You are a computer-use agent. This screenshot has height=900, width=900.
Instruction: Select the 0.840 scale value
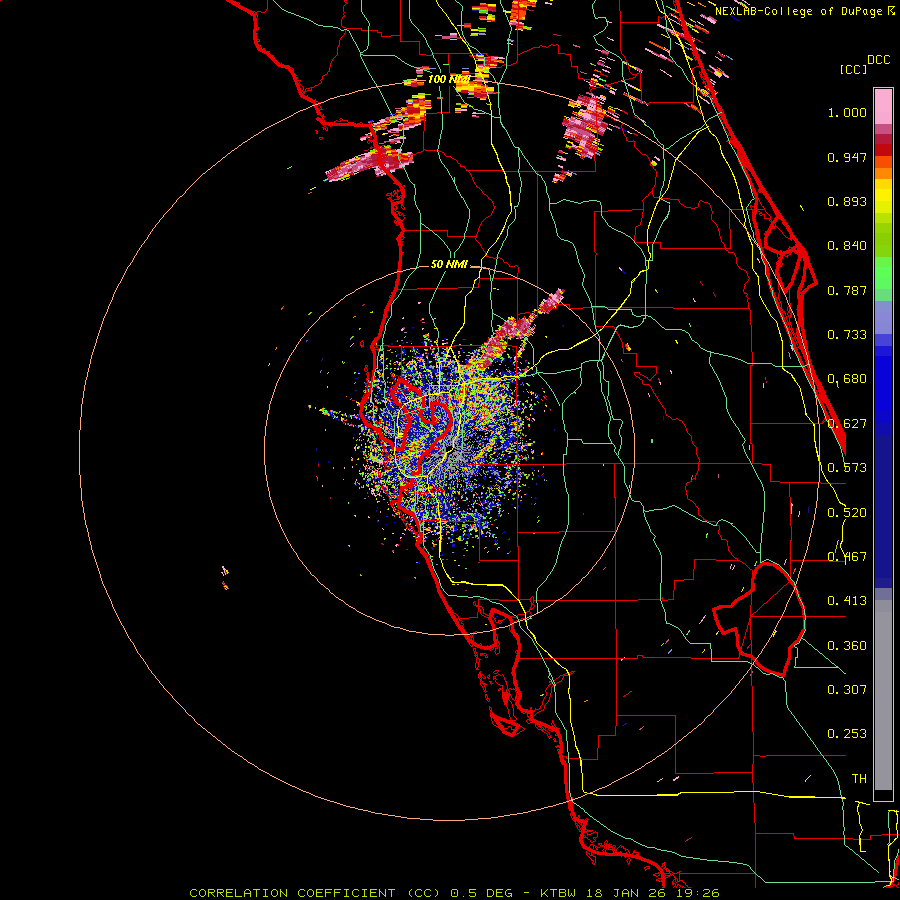pyautogui.click(x=847, y=246)
